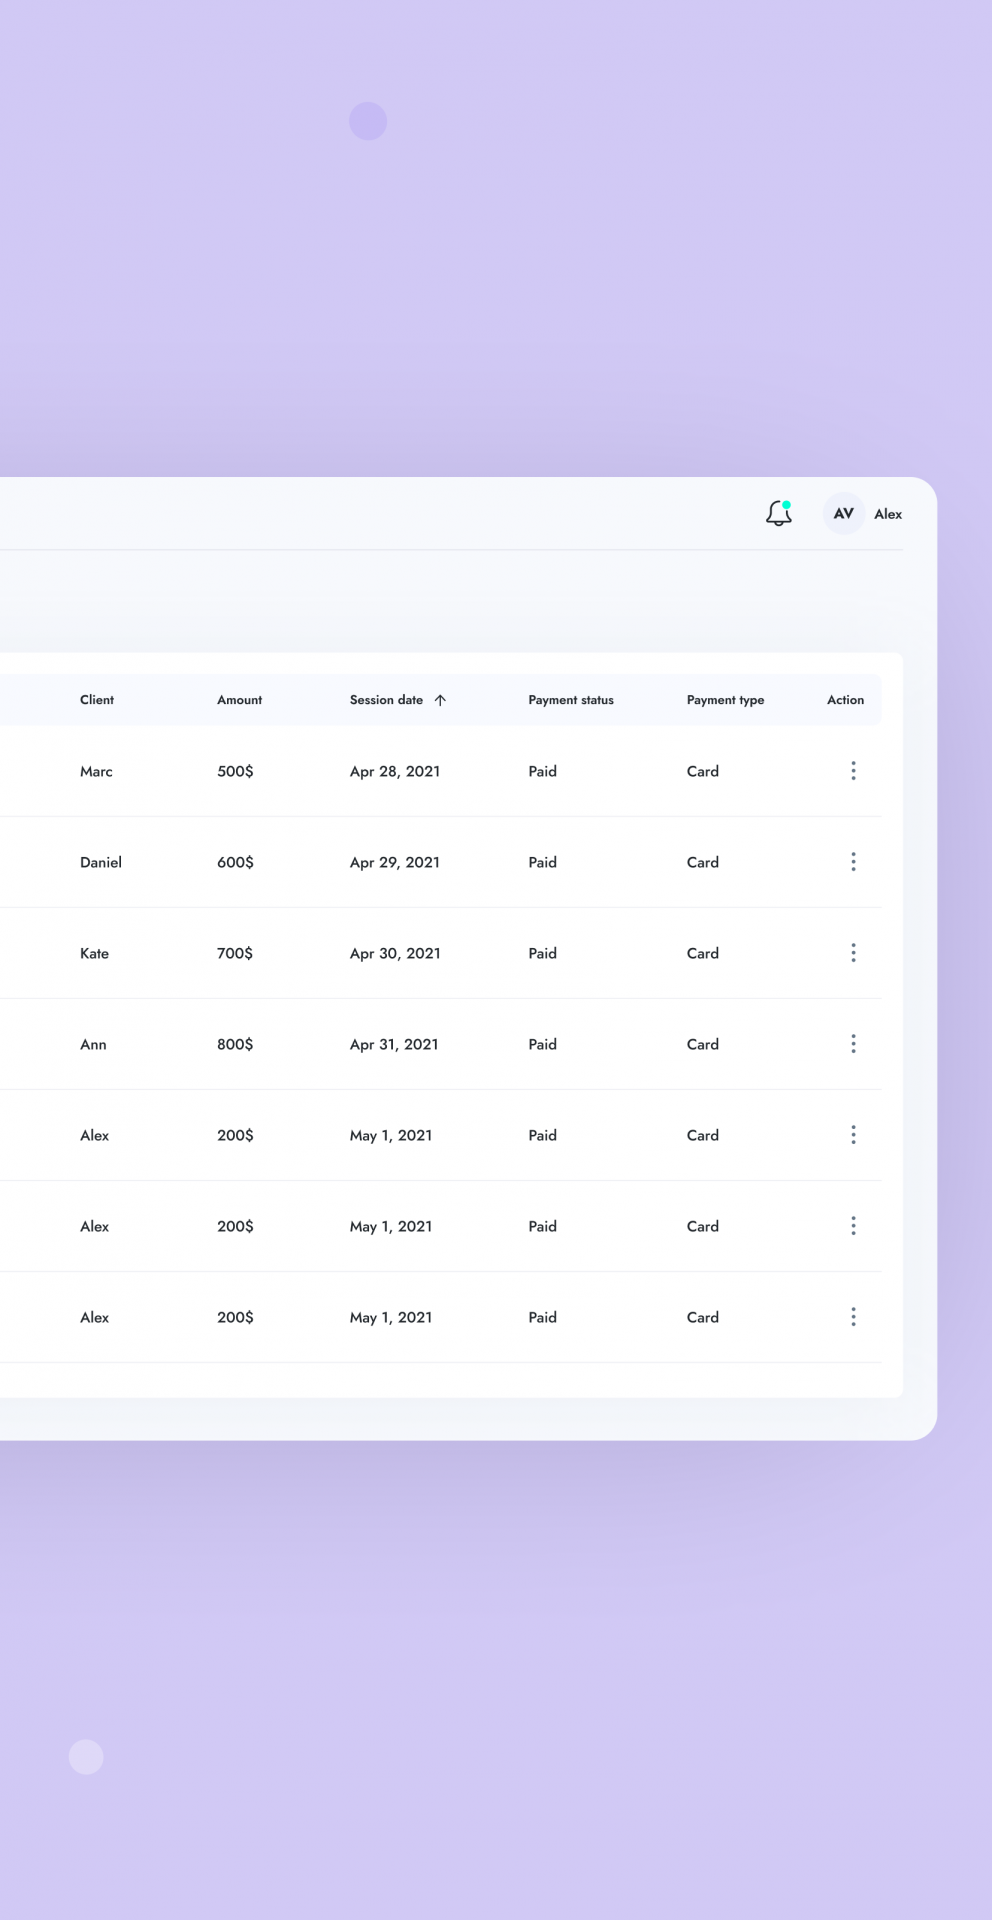
Task: Select client name Daniel
Action: click(101, 862)
